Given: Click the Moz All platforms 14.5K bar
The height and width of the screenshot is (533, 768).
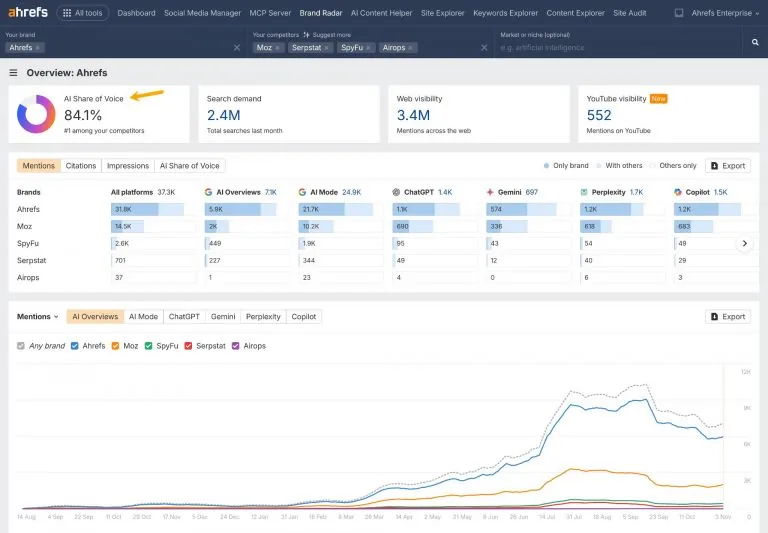Looking at the screenshot, I should (x=127, y=226).
